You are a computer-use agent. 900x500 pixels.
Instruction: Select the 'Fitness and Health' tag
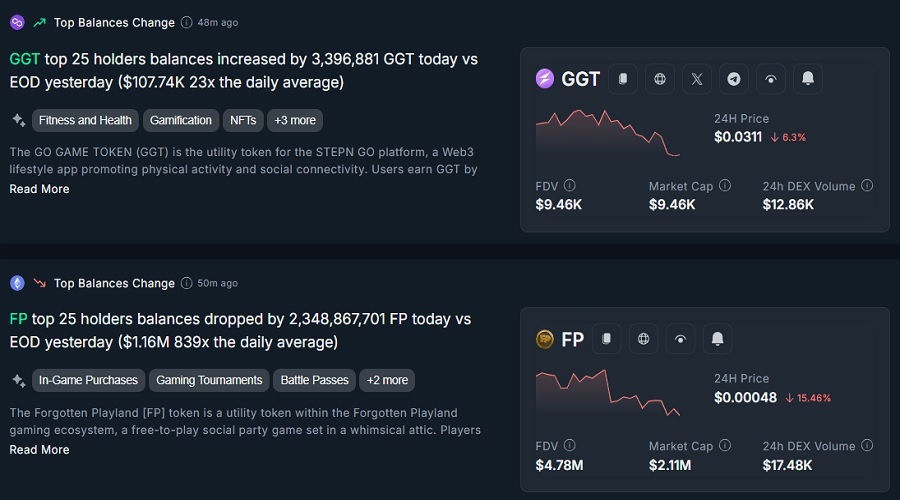[85, 120]
